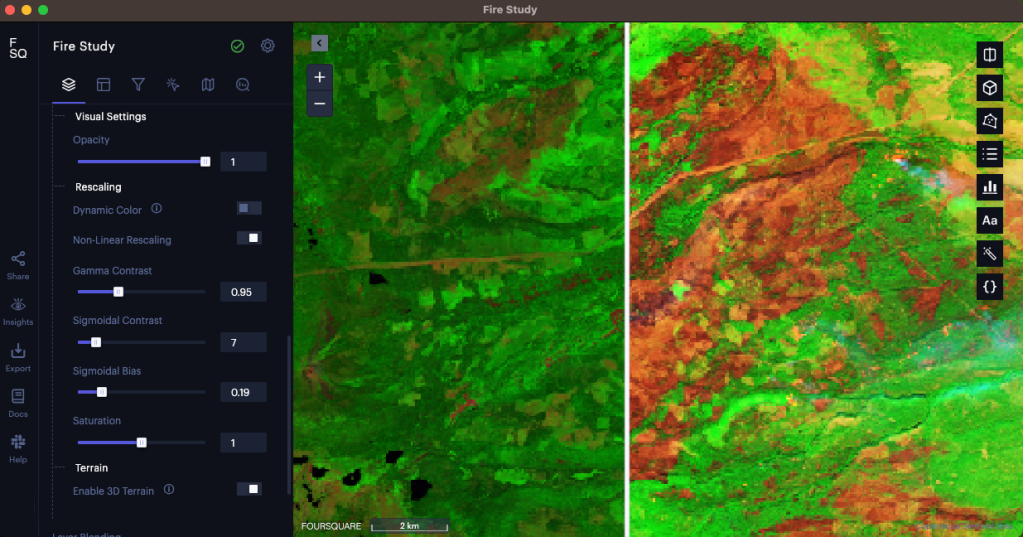Show Enable 3D Terrain info icon
The width and height of the screenshot is (1023, 537).
click(169, 489)
